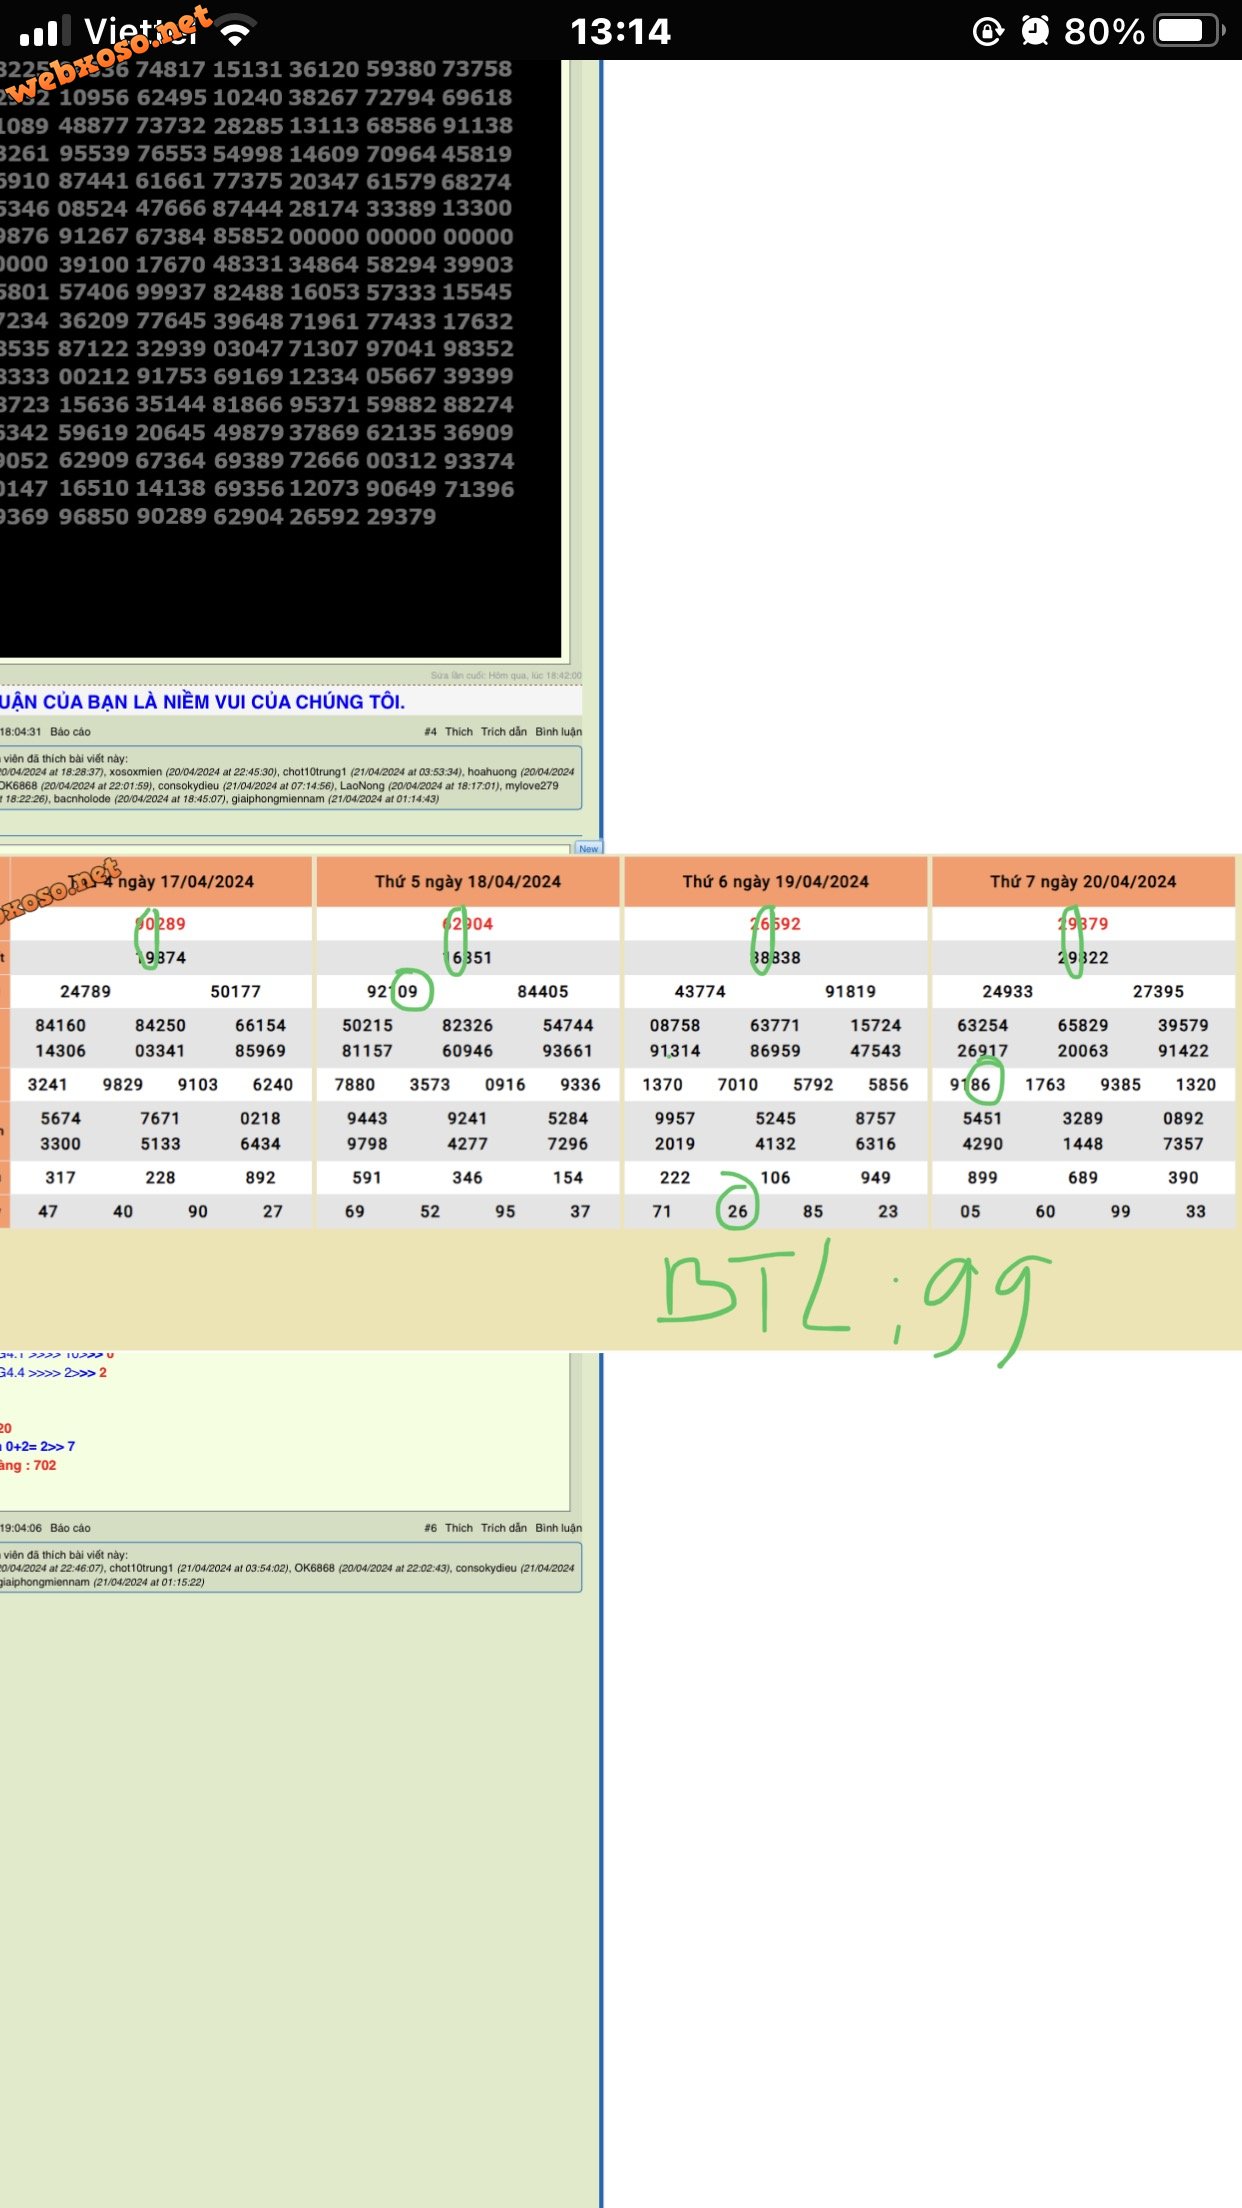Open permalink #4 of the post
1242x2208 pixels.
(430, 732)
